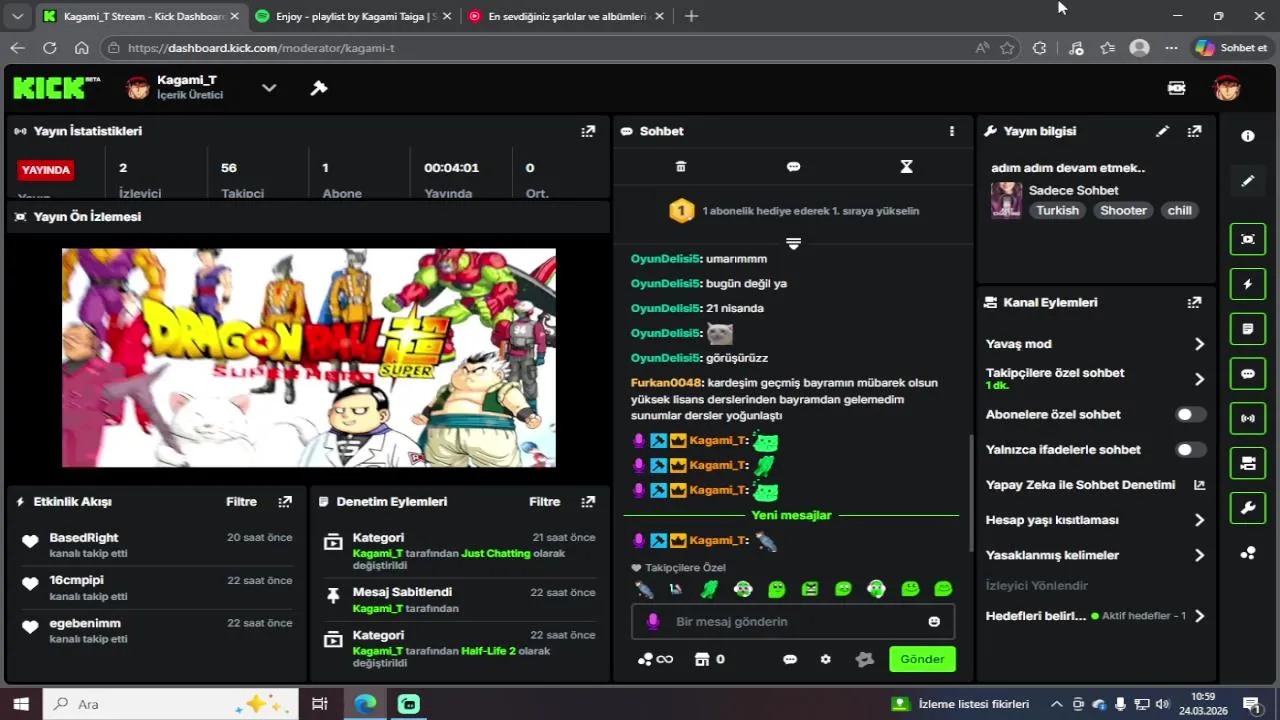Select the Turkish tag
Viewport: 1280px width, 720px height.
(1057, 210)
